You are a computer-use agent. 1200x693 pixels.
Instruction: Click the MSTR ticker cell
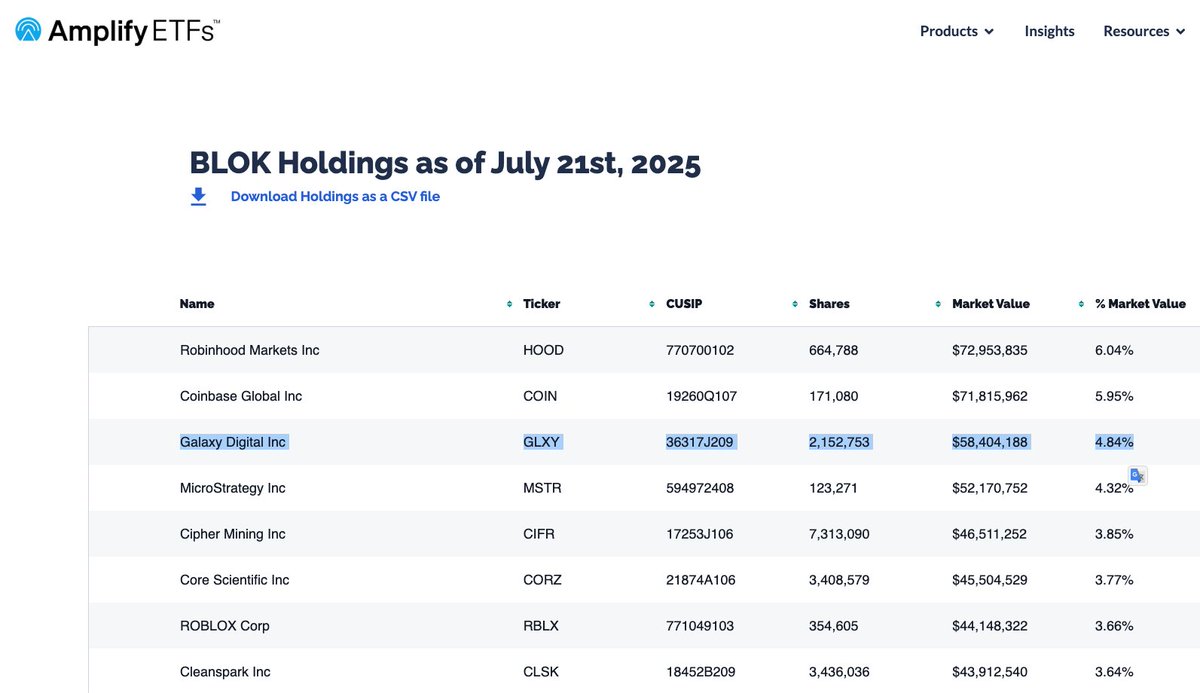coord(542,488)
